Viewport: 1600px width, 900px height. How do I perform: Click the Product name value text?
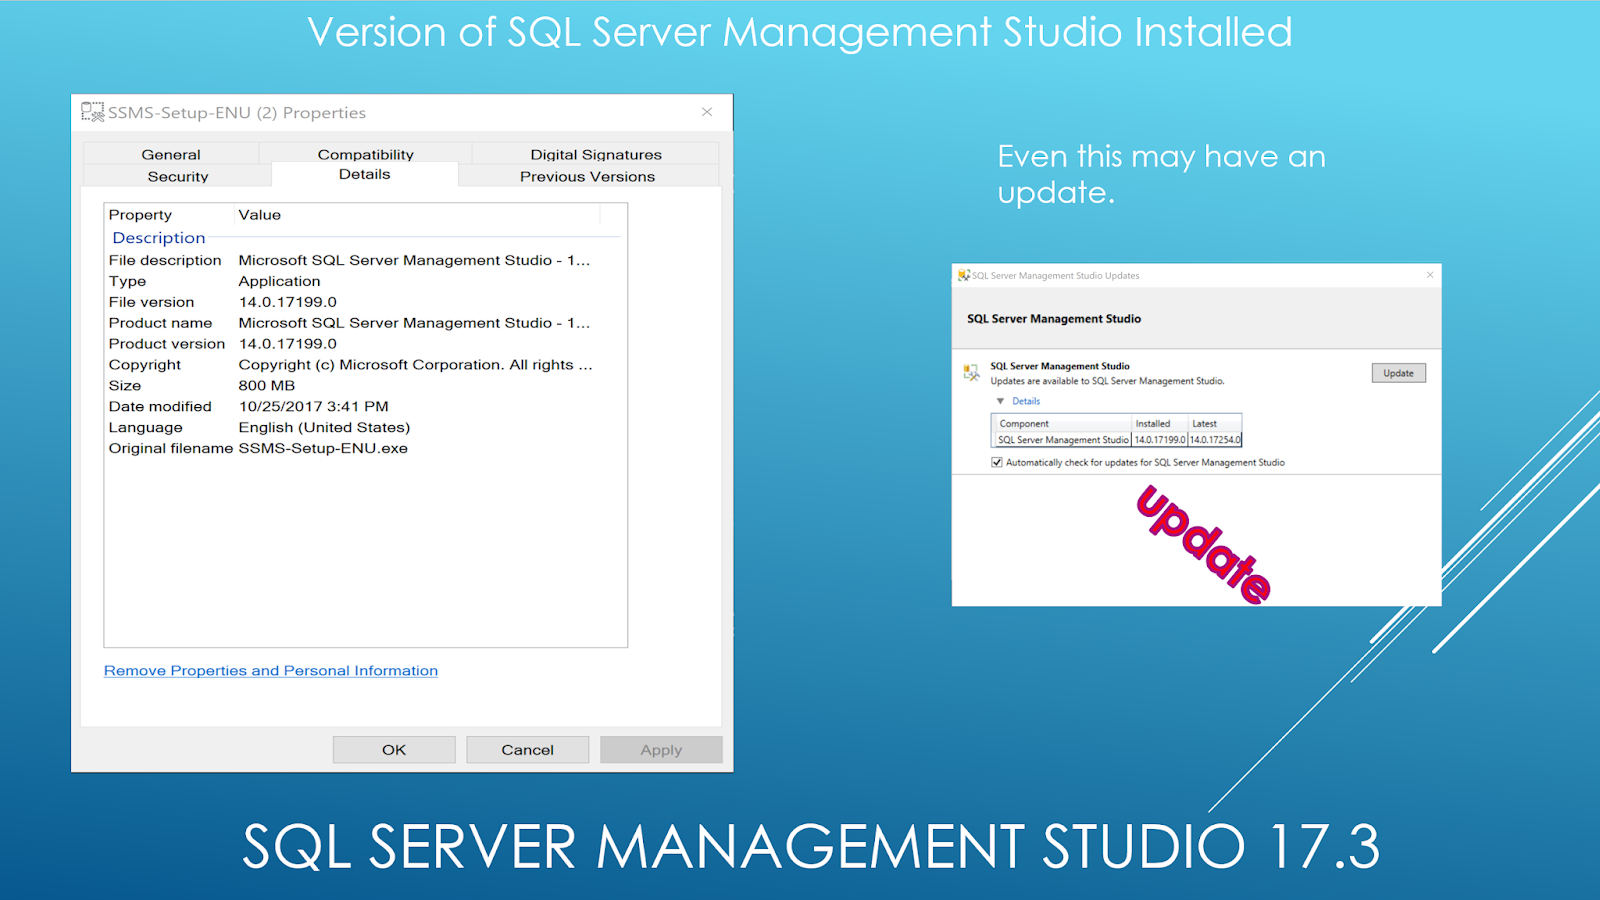point(414,323)
